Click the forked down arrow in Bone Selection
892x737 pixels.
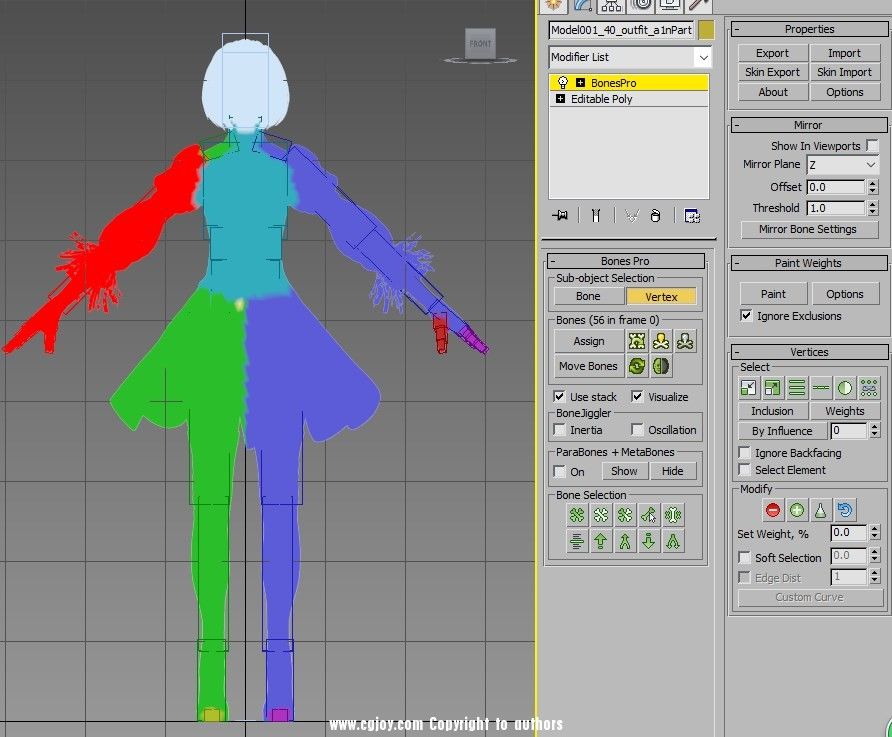672,541
